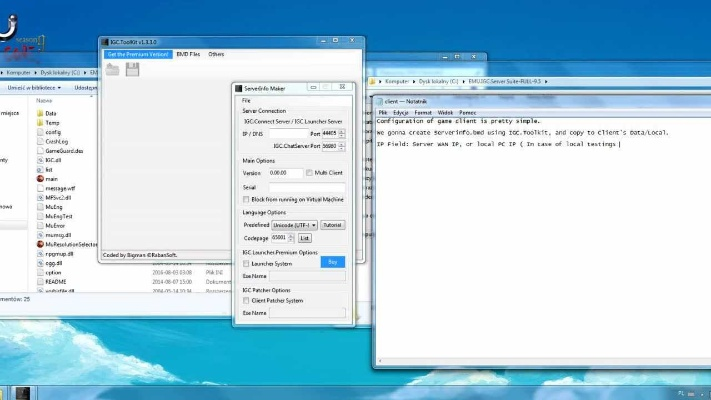Select the MFSvc2.dll file icon
The image size is (711, 400).
pos(40,198)
